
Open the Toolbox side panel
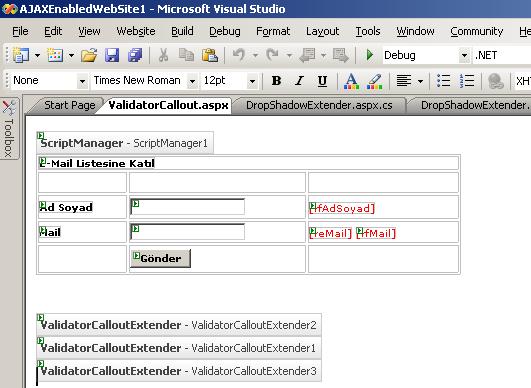pos(9,129)
